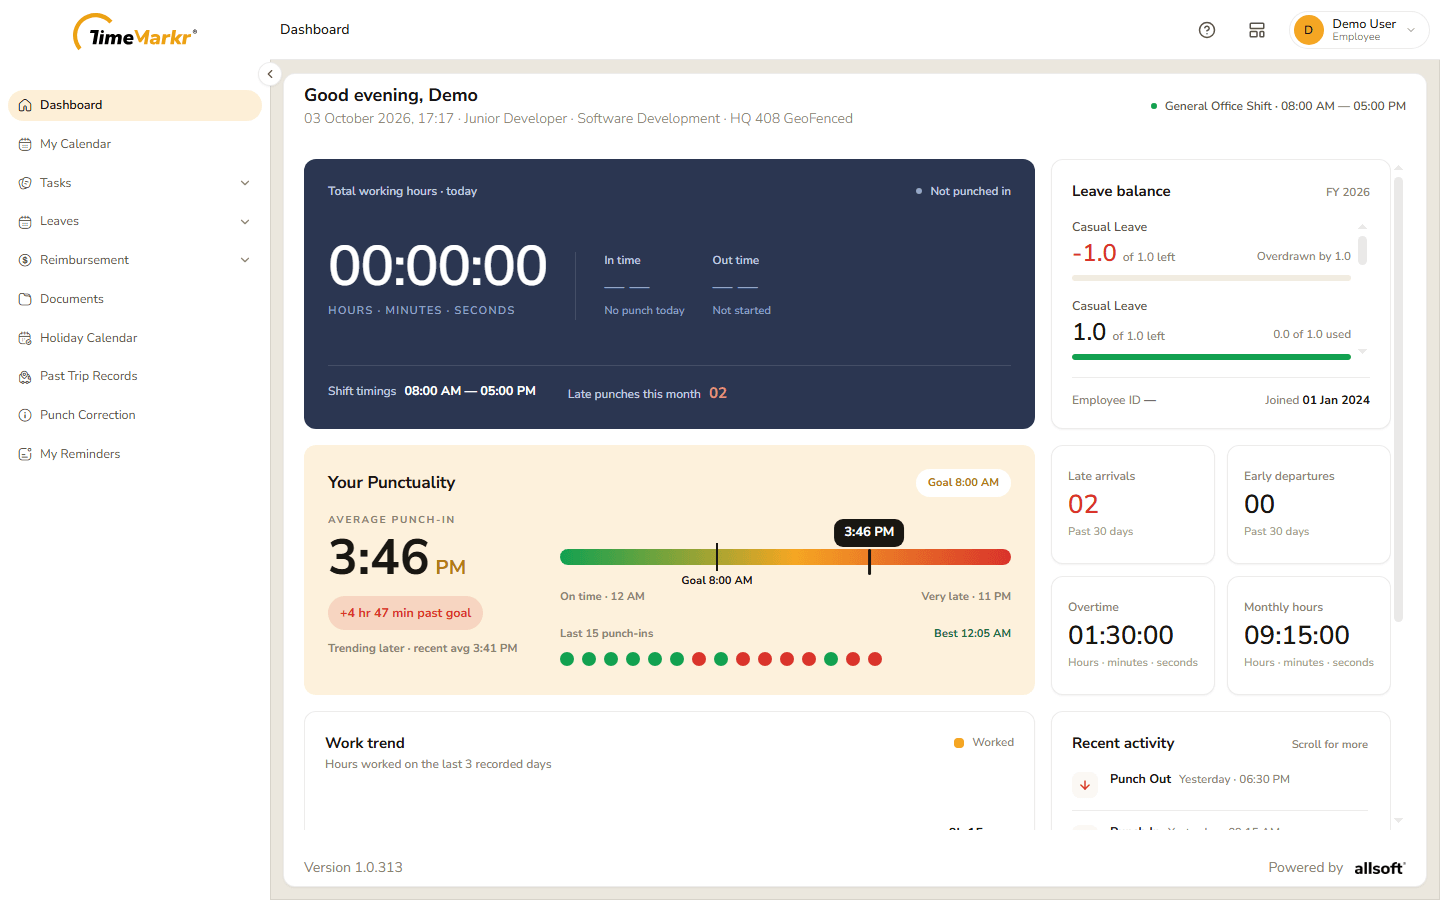Open Past Trip Records page
Screen dimensions: 1440x900
point(135,377)
